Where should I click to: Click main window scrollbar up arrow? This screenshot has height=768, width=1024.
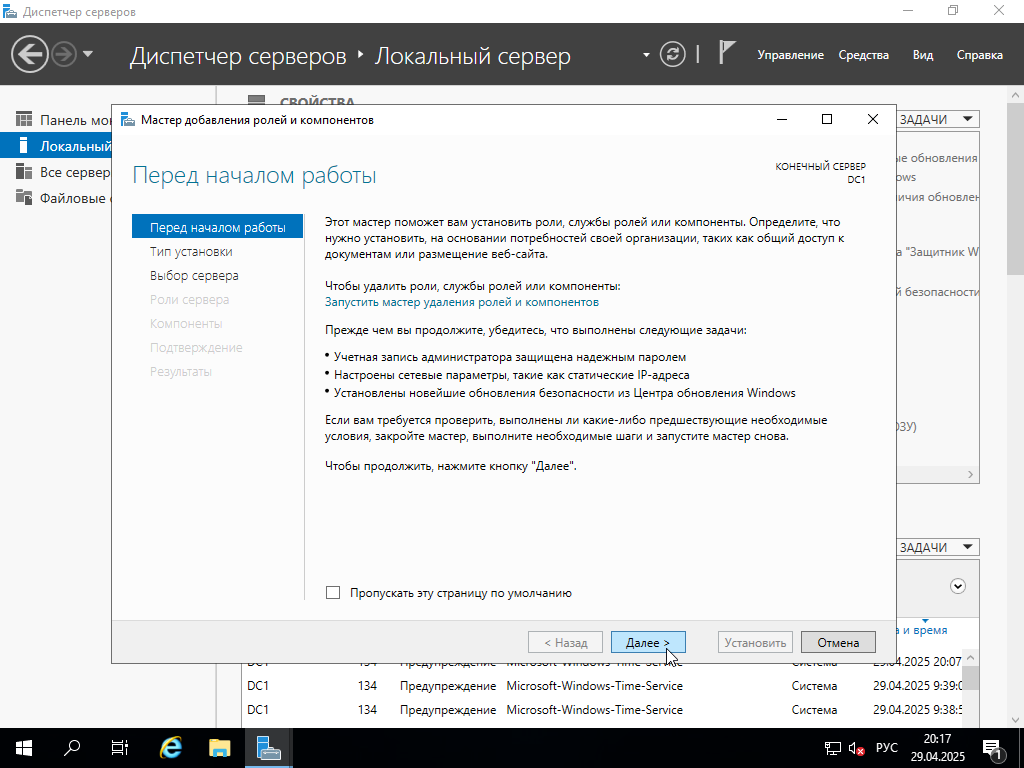[x=1016, y=95]
